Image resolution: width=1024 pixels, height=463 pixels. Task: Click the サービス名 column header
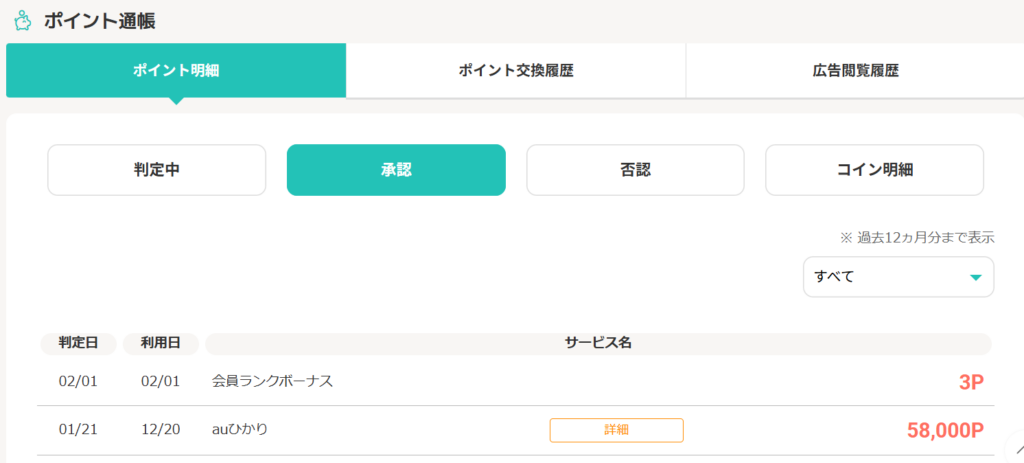598,343
